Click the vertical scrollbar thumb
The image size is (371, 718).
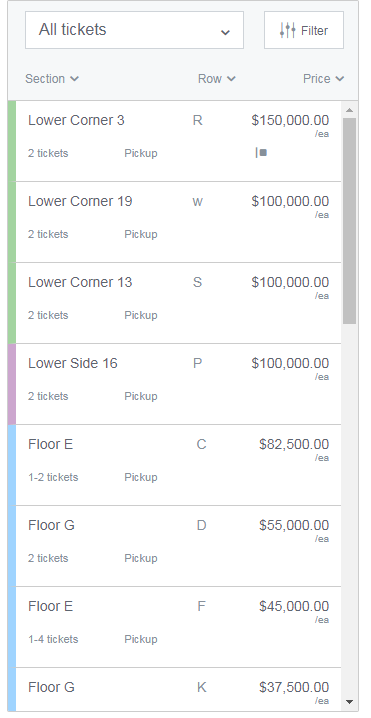(x=349, y=221)
